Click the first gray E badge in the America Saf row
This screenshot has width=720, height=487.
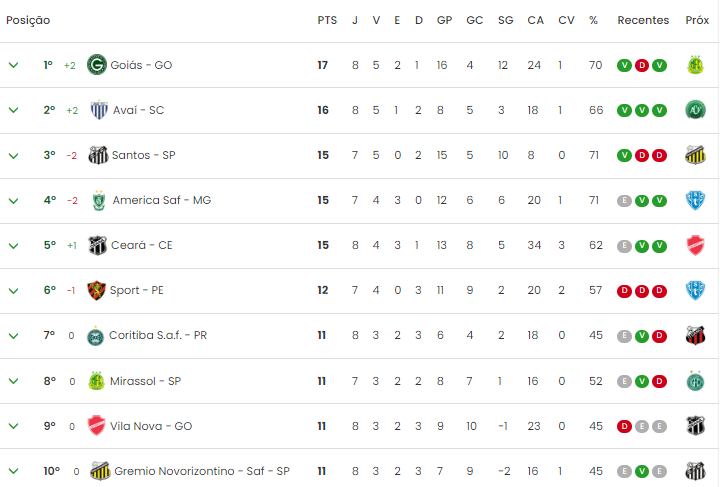pyautogui.click(x=624, y=201)
